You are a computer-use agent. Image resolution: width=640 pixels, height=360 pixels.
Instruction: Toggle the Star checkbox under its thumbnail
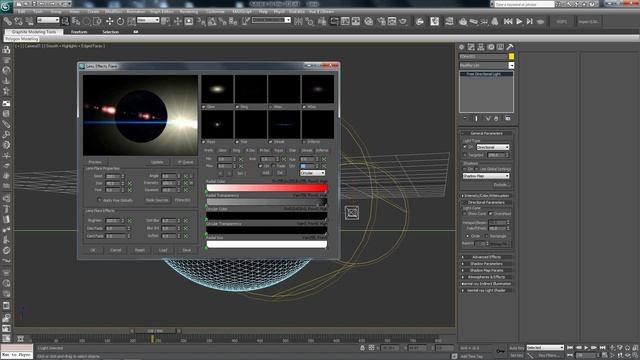click(x=237, y=142)
